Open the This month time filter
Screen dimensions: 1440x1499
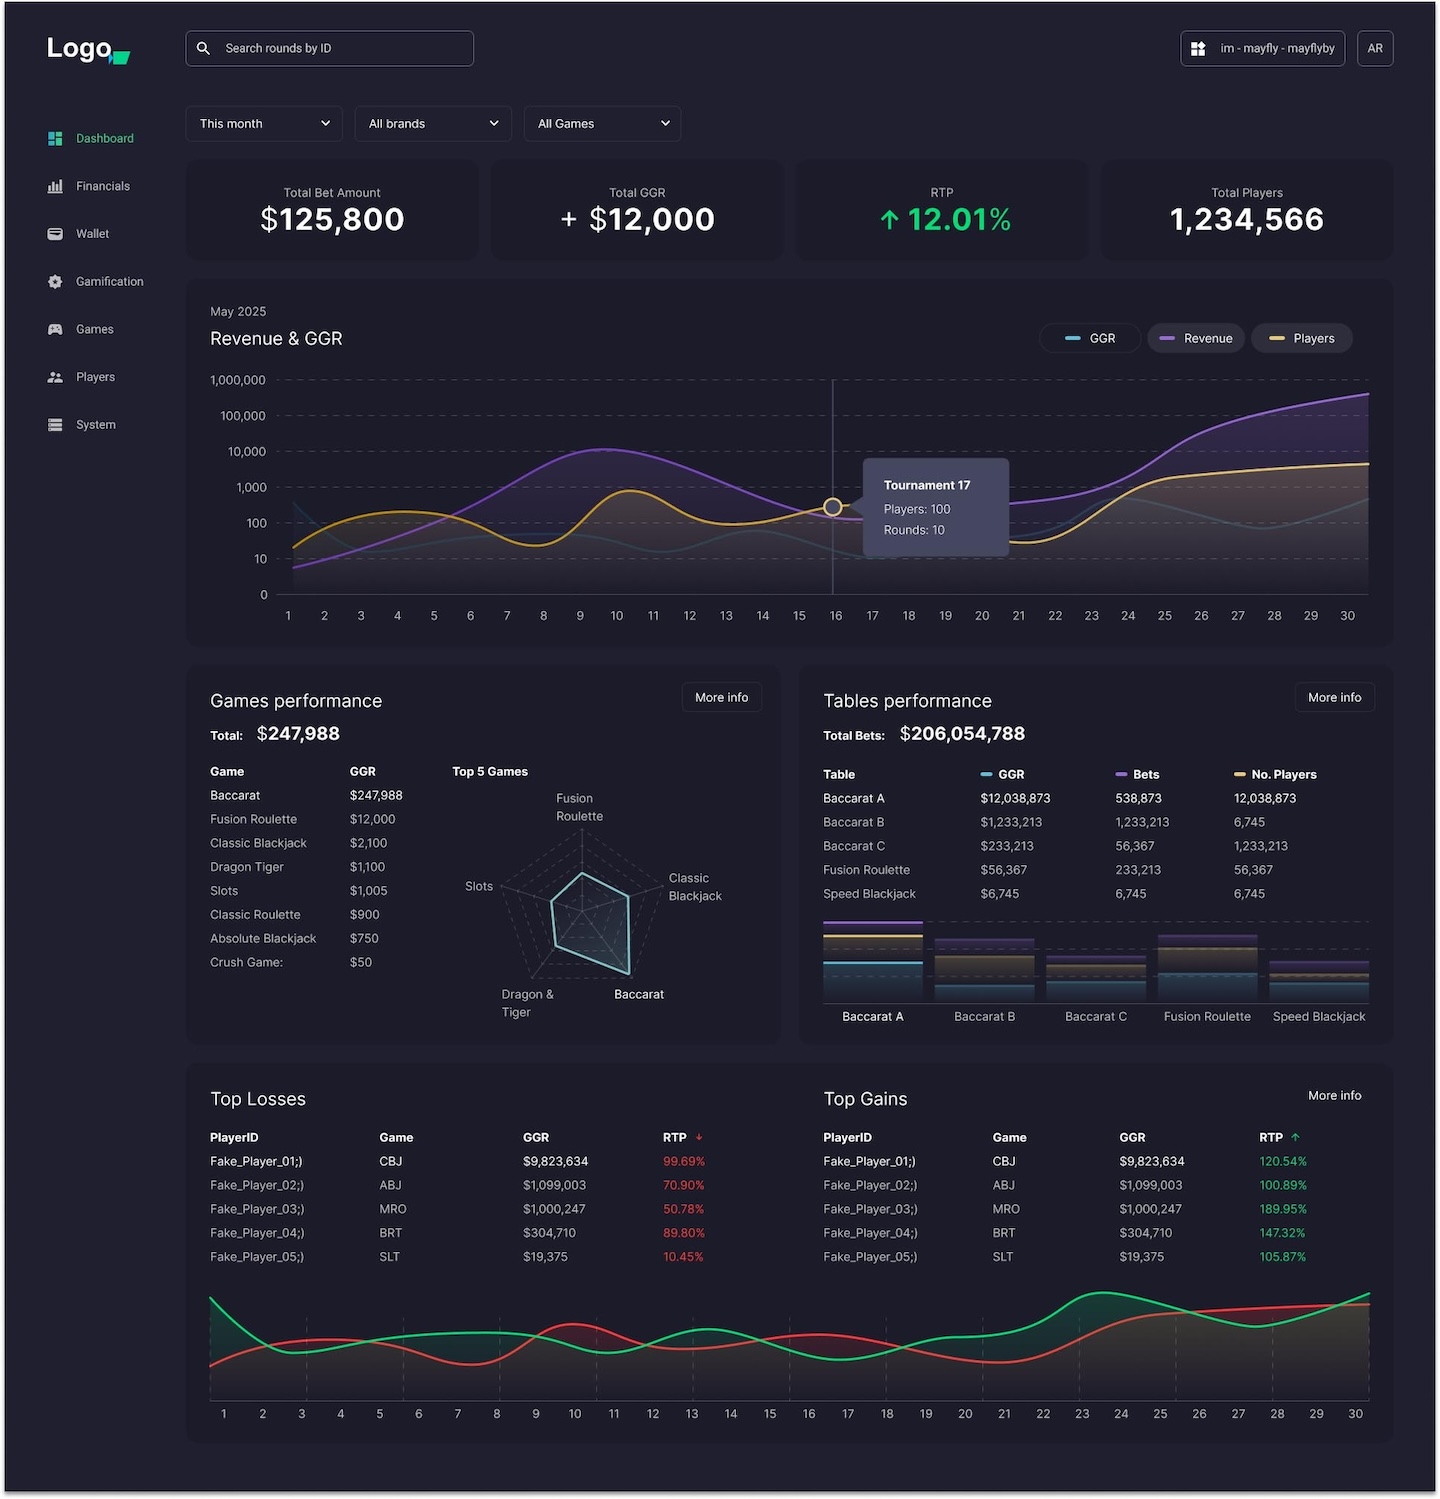coord(264,123)
